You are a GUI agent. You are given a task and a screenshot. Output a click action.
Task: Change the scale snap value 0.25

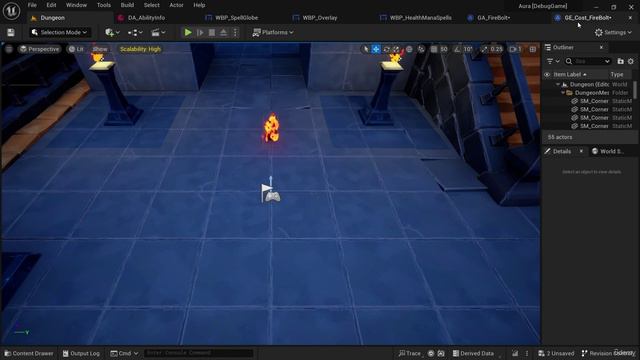[x=496, y=49]
